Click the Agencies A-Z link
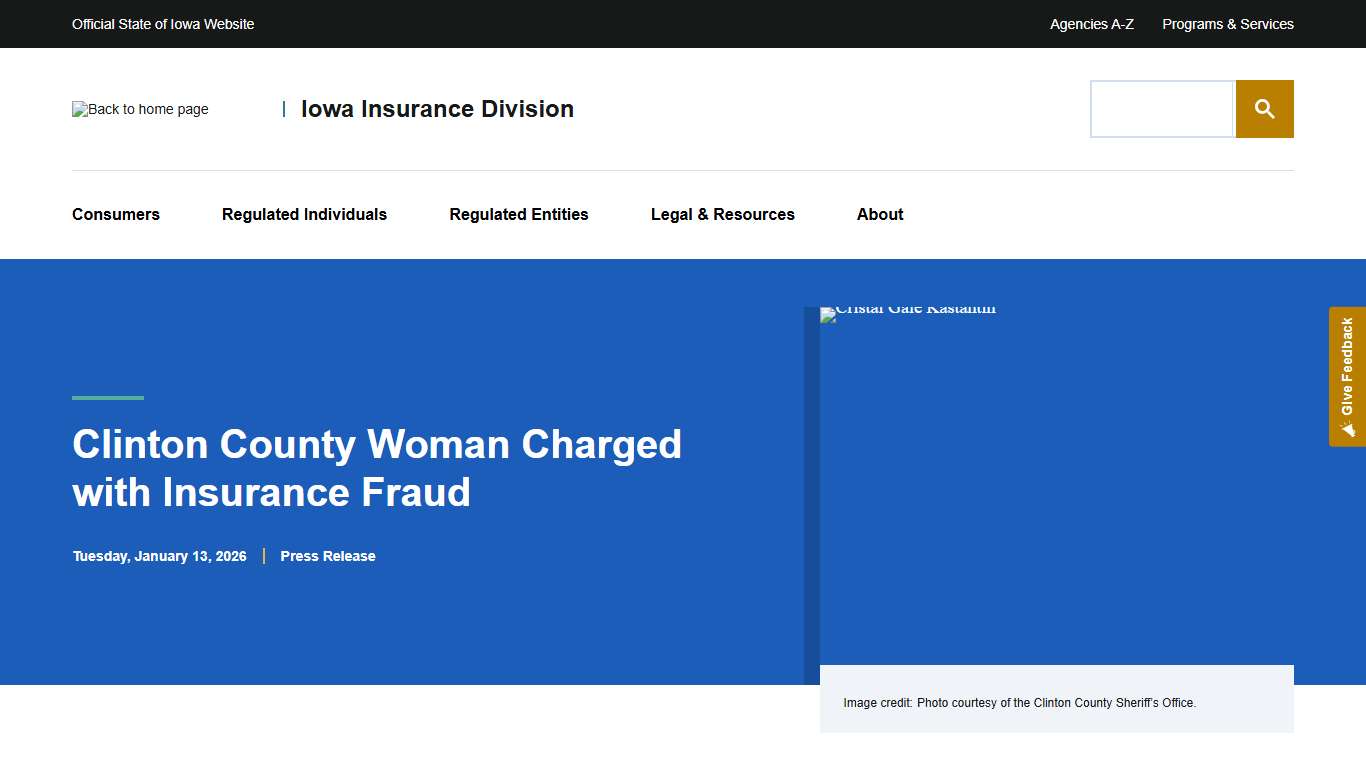This screenshot has width=1366, height=768. coord(1091,23)
